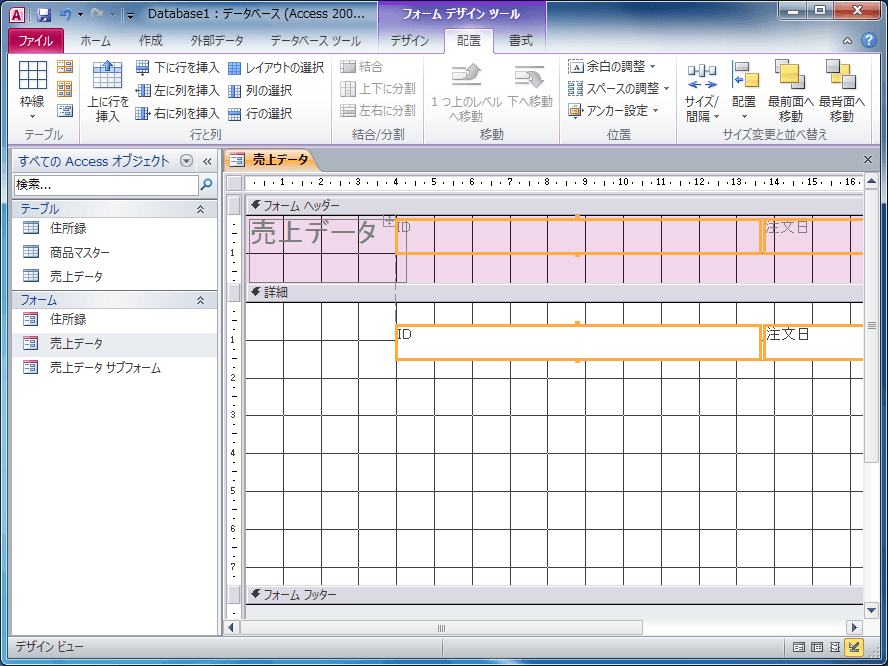Switch to the 作成 ribbon tab
Image resolution: width=888 pixels, height=666 pixels.
point(151,41)
